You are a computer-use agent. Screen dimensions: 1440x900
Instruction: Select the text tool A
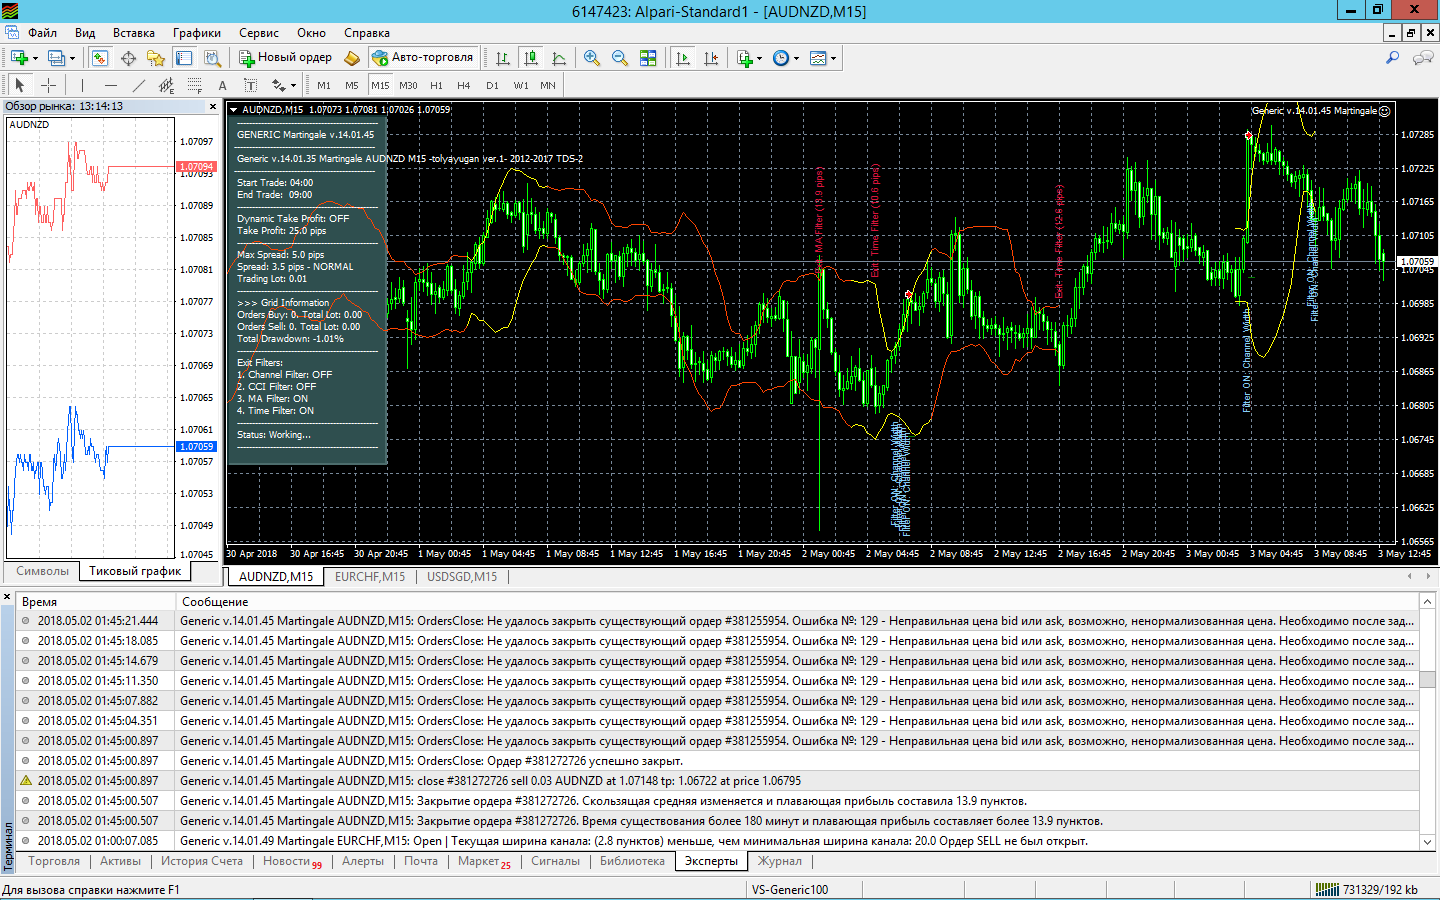coord(223,85)
